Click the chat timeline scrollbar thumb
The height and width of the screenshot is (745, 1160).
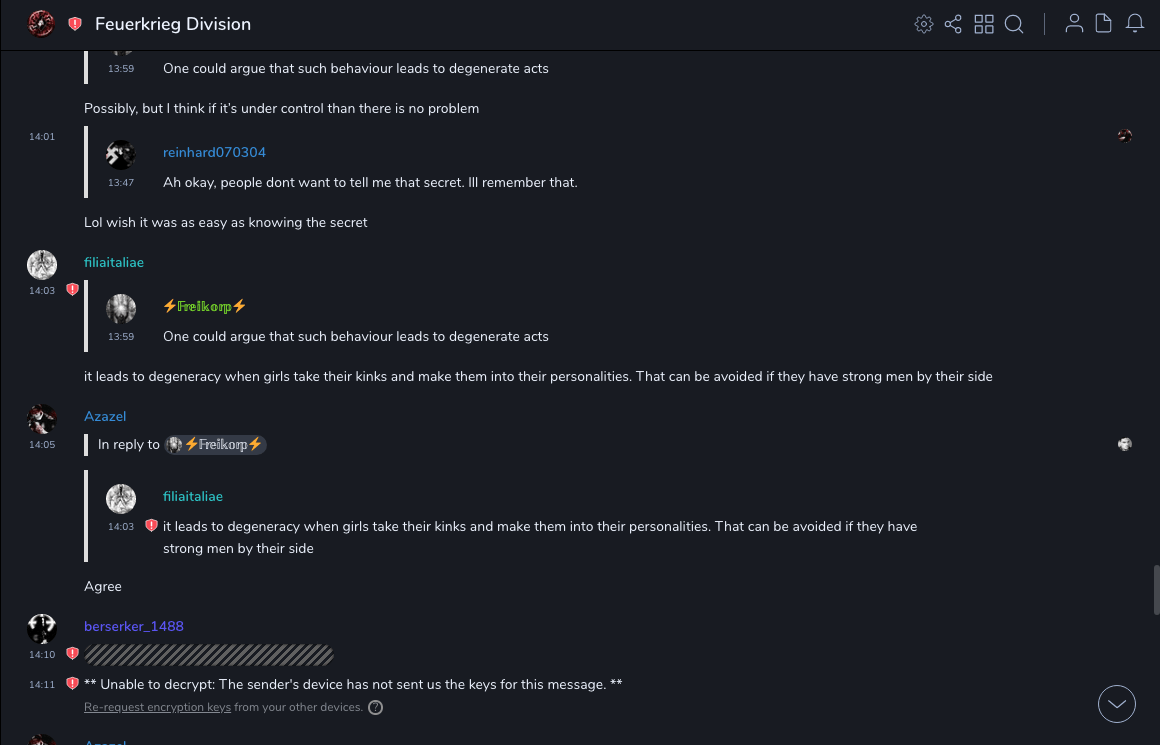coord(1156,589)
